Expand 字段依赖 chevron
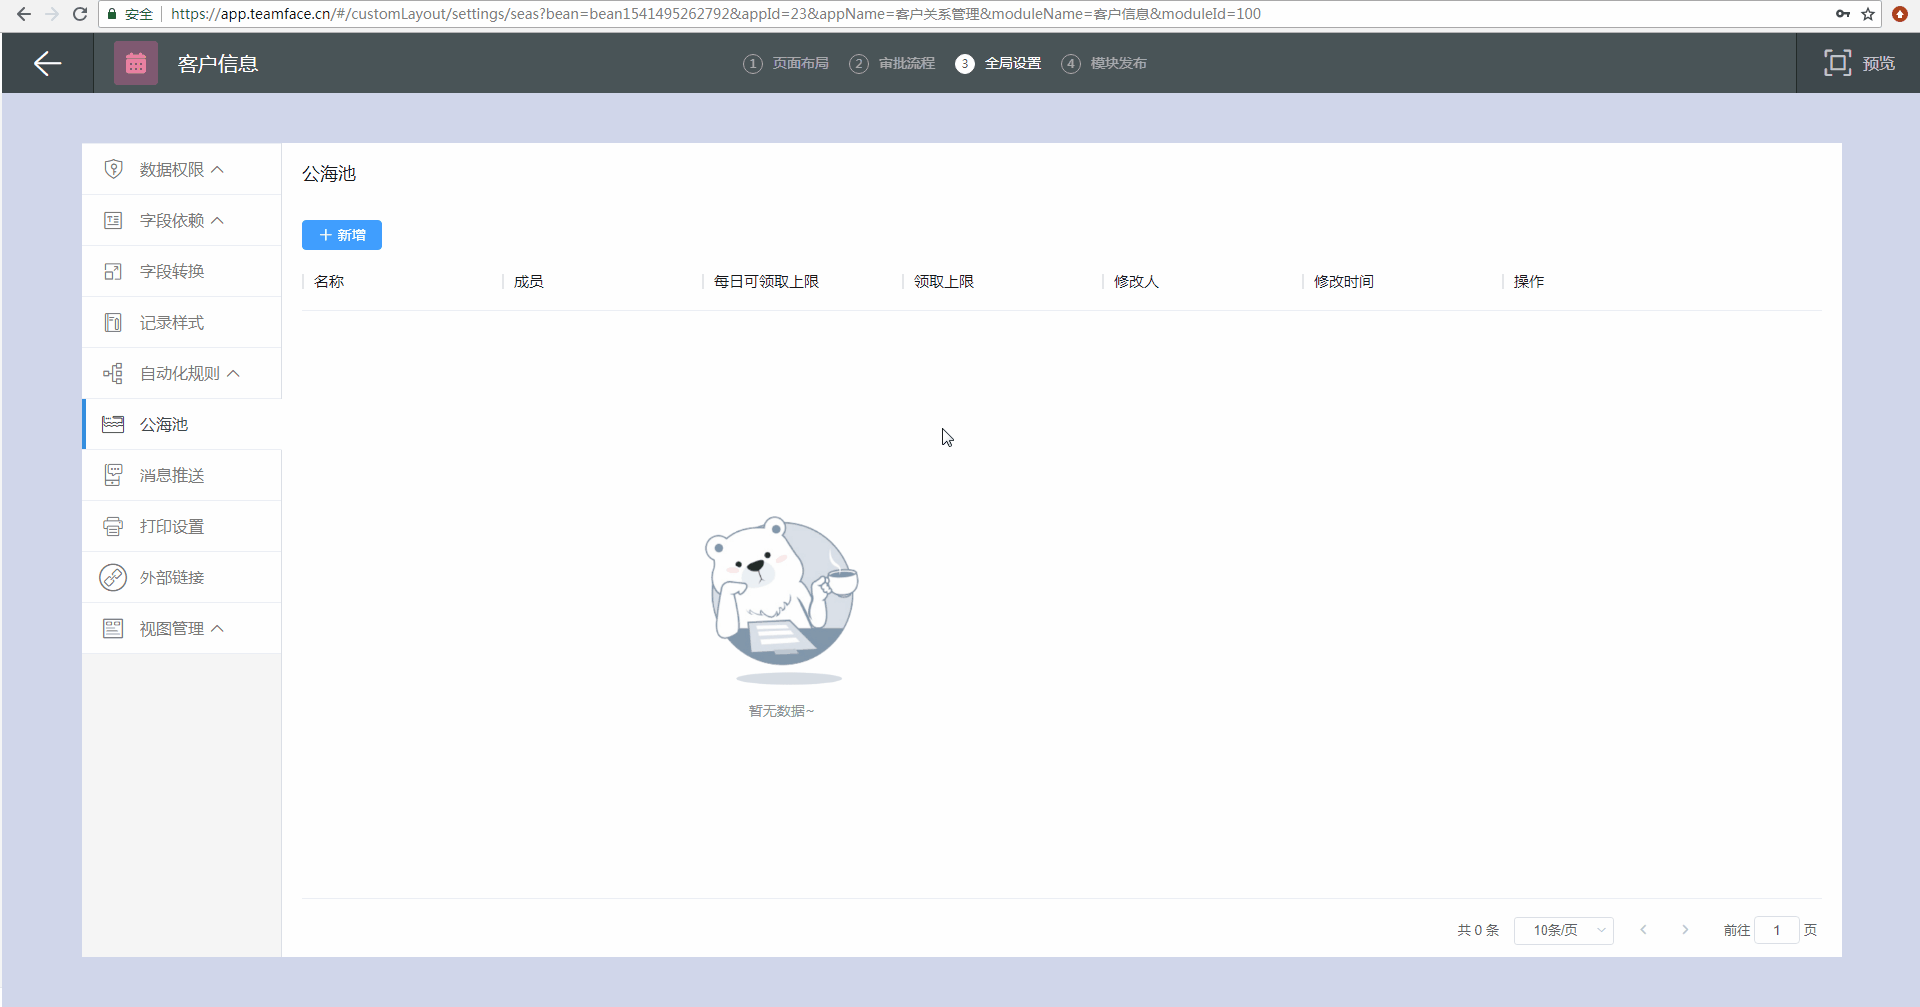Image resolution: width=1920 pixels, height=1007 pixels. pyautogui.click(x=218, y=221)
